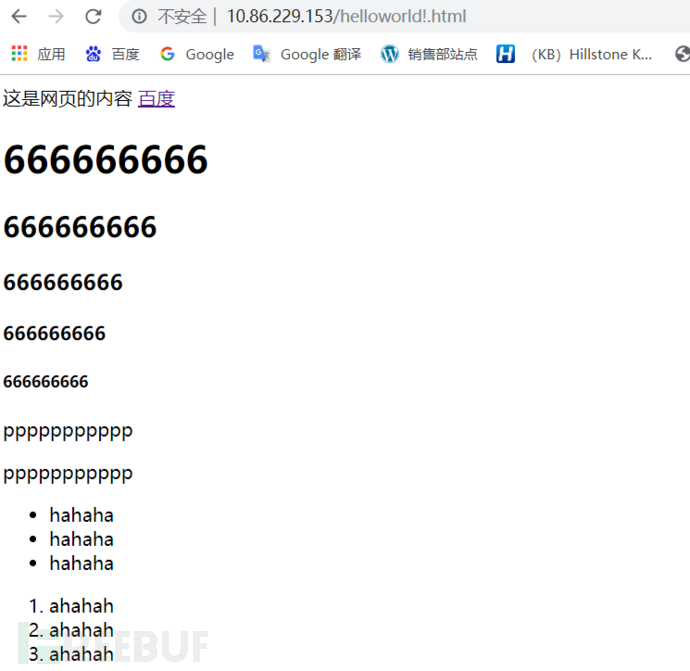Click the Hillstone H bookmark icon

pyautogui.click(x=505, y=54)
